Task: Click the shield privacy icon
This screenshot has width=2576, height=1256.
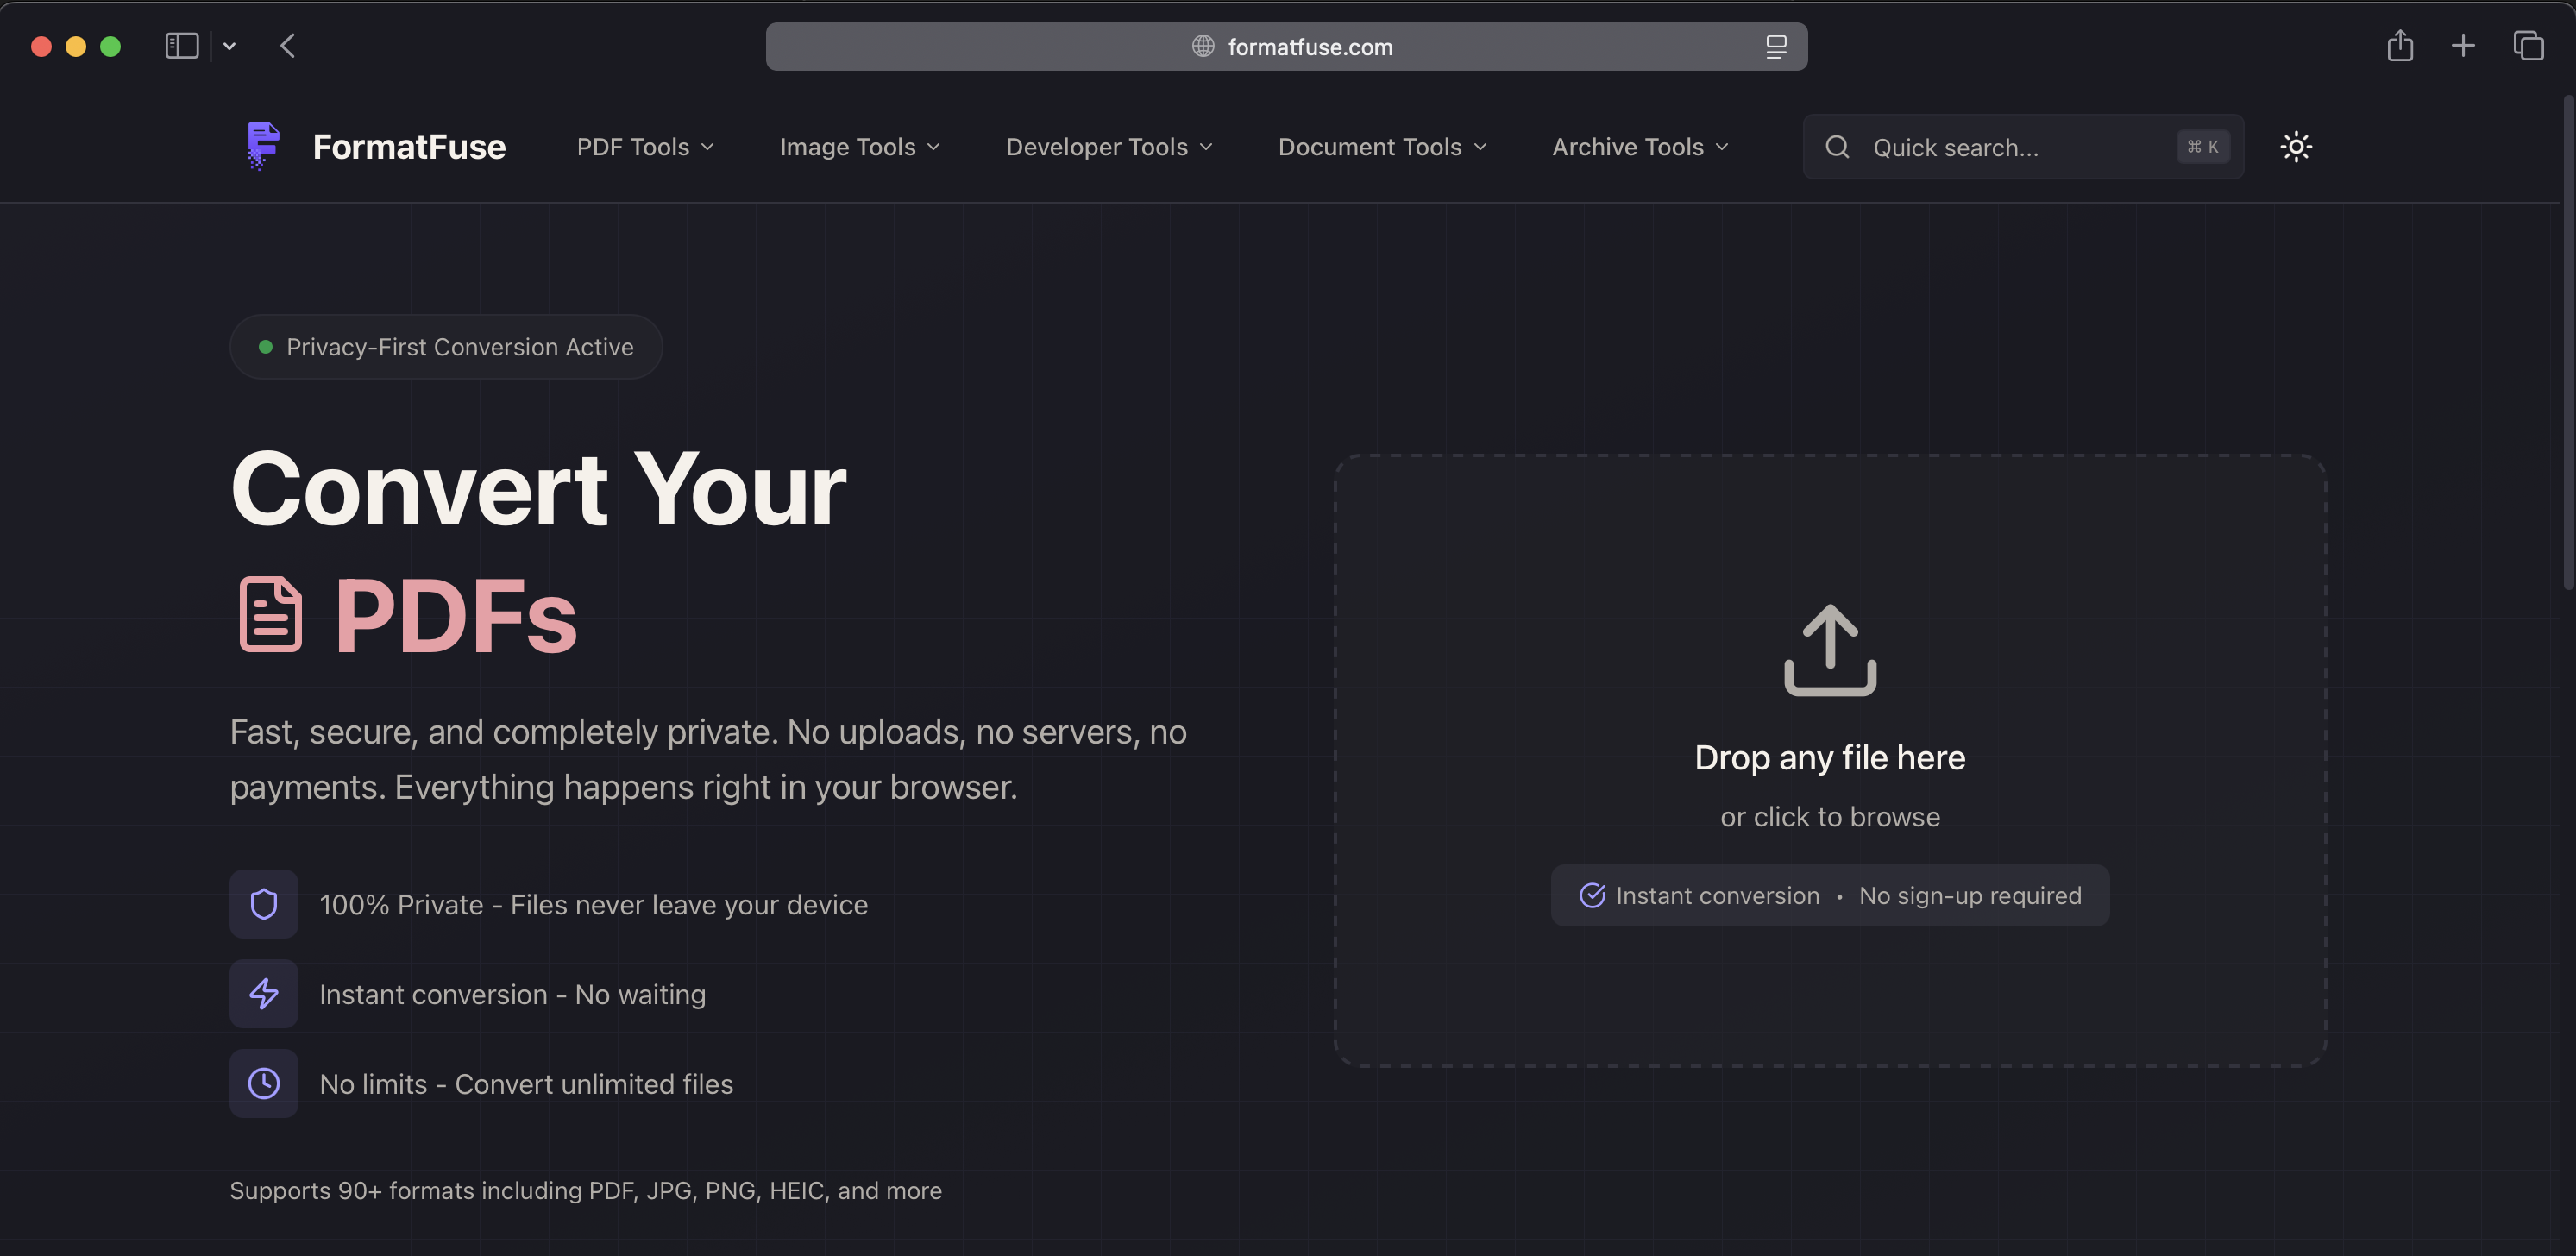Action: click(264, 904)
